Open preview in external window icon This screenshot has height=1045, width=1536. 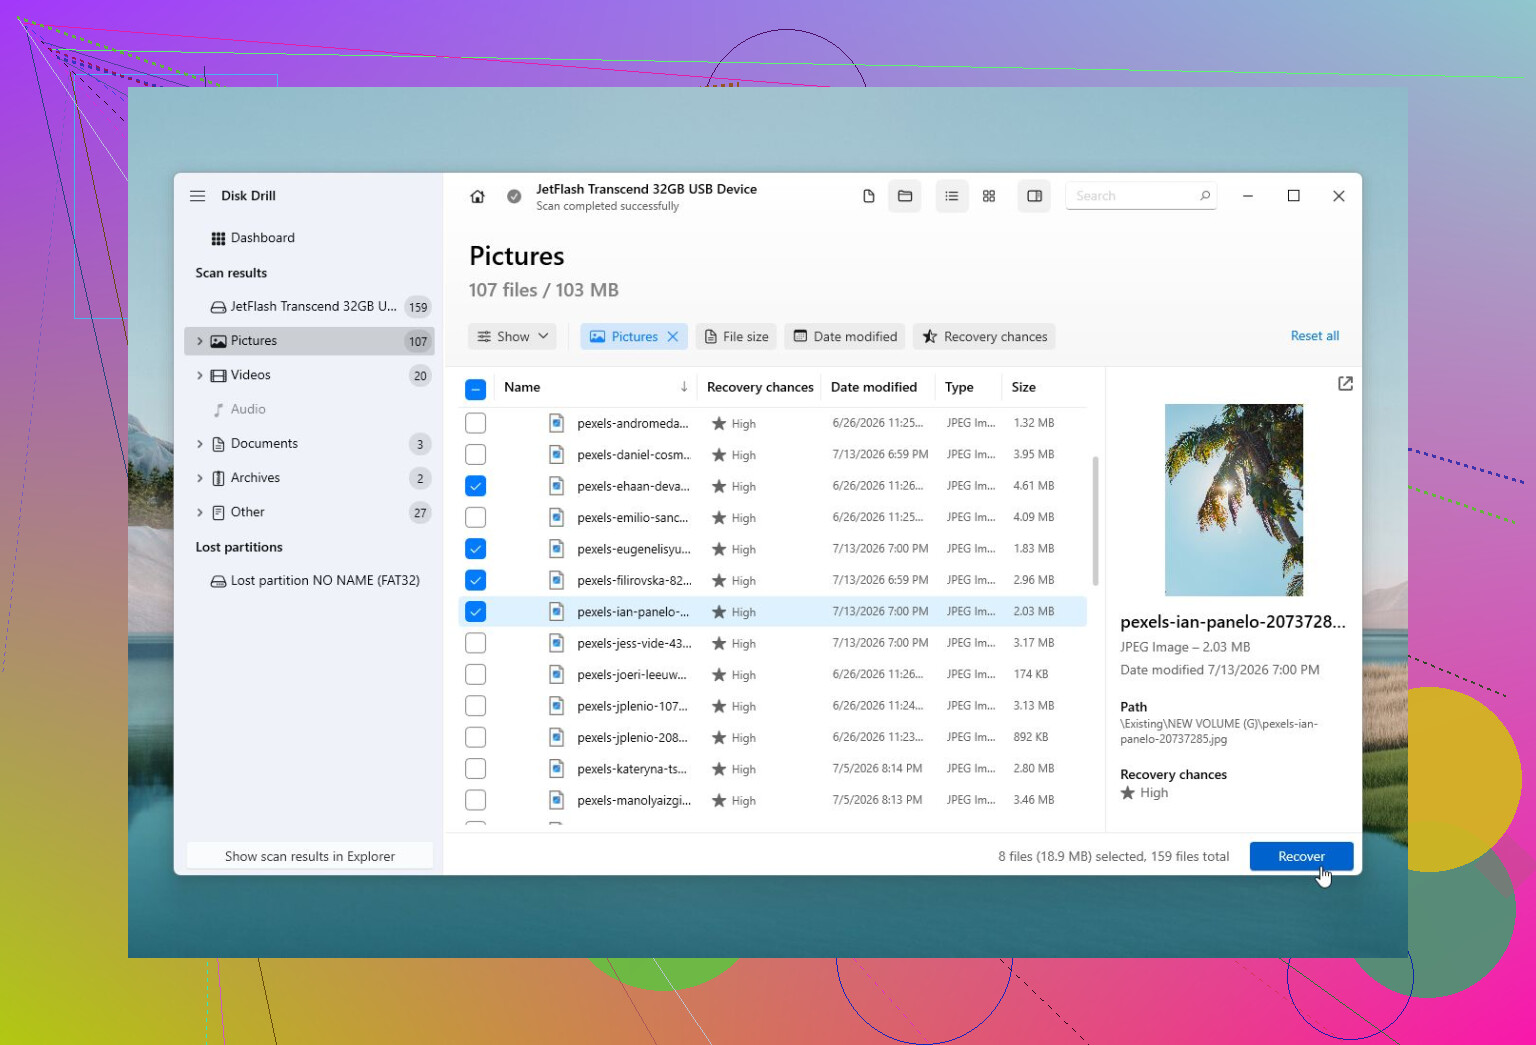coord(1345,384)
